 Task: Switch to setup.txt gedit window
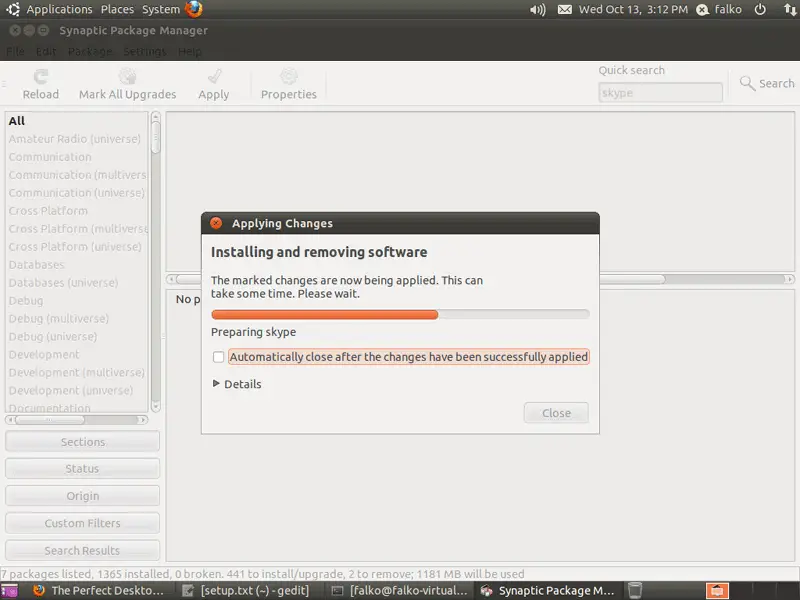click(x=246, y=591)
